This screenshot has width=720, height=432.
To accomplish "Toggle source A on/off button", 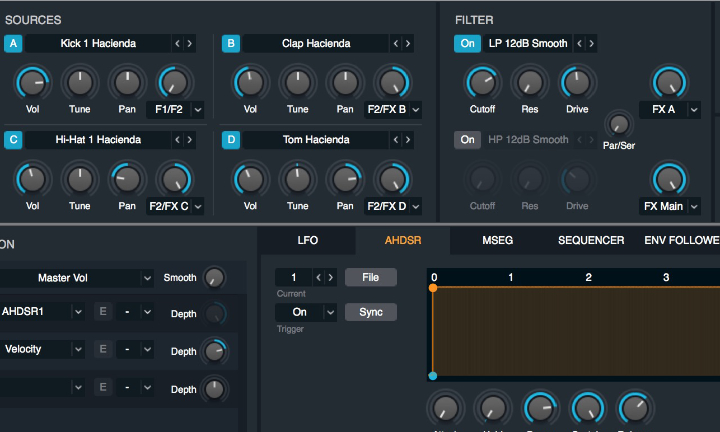I will 13,44.
